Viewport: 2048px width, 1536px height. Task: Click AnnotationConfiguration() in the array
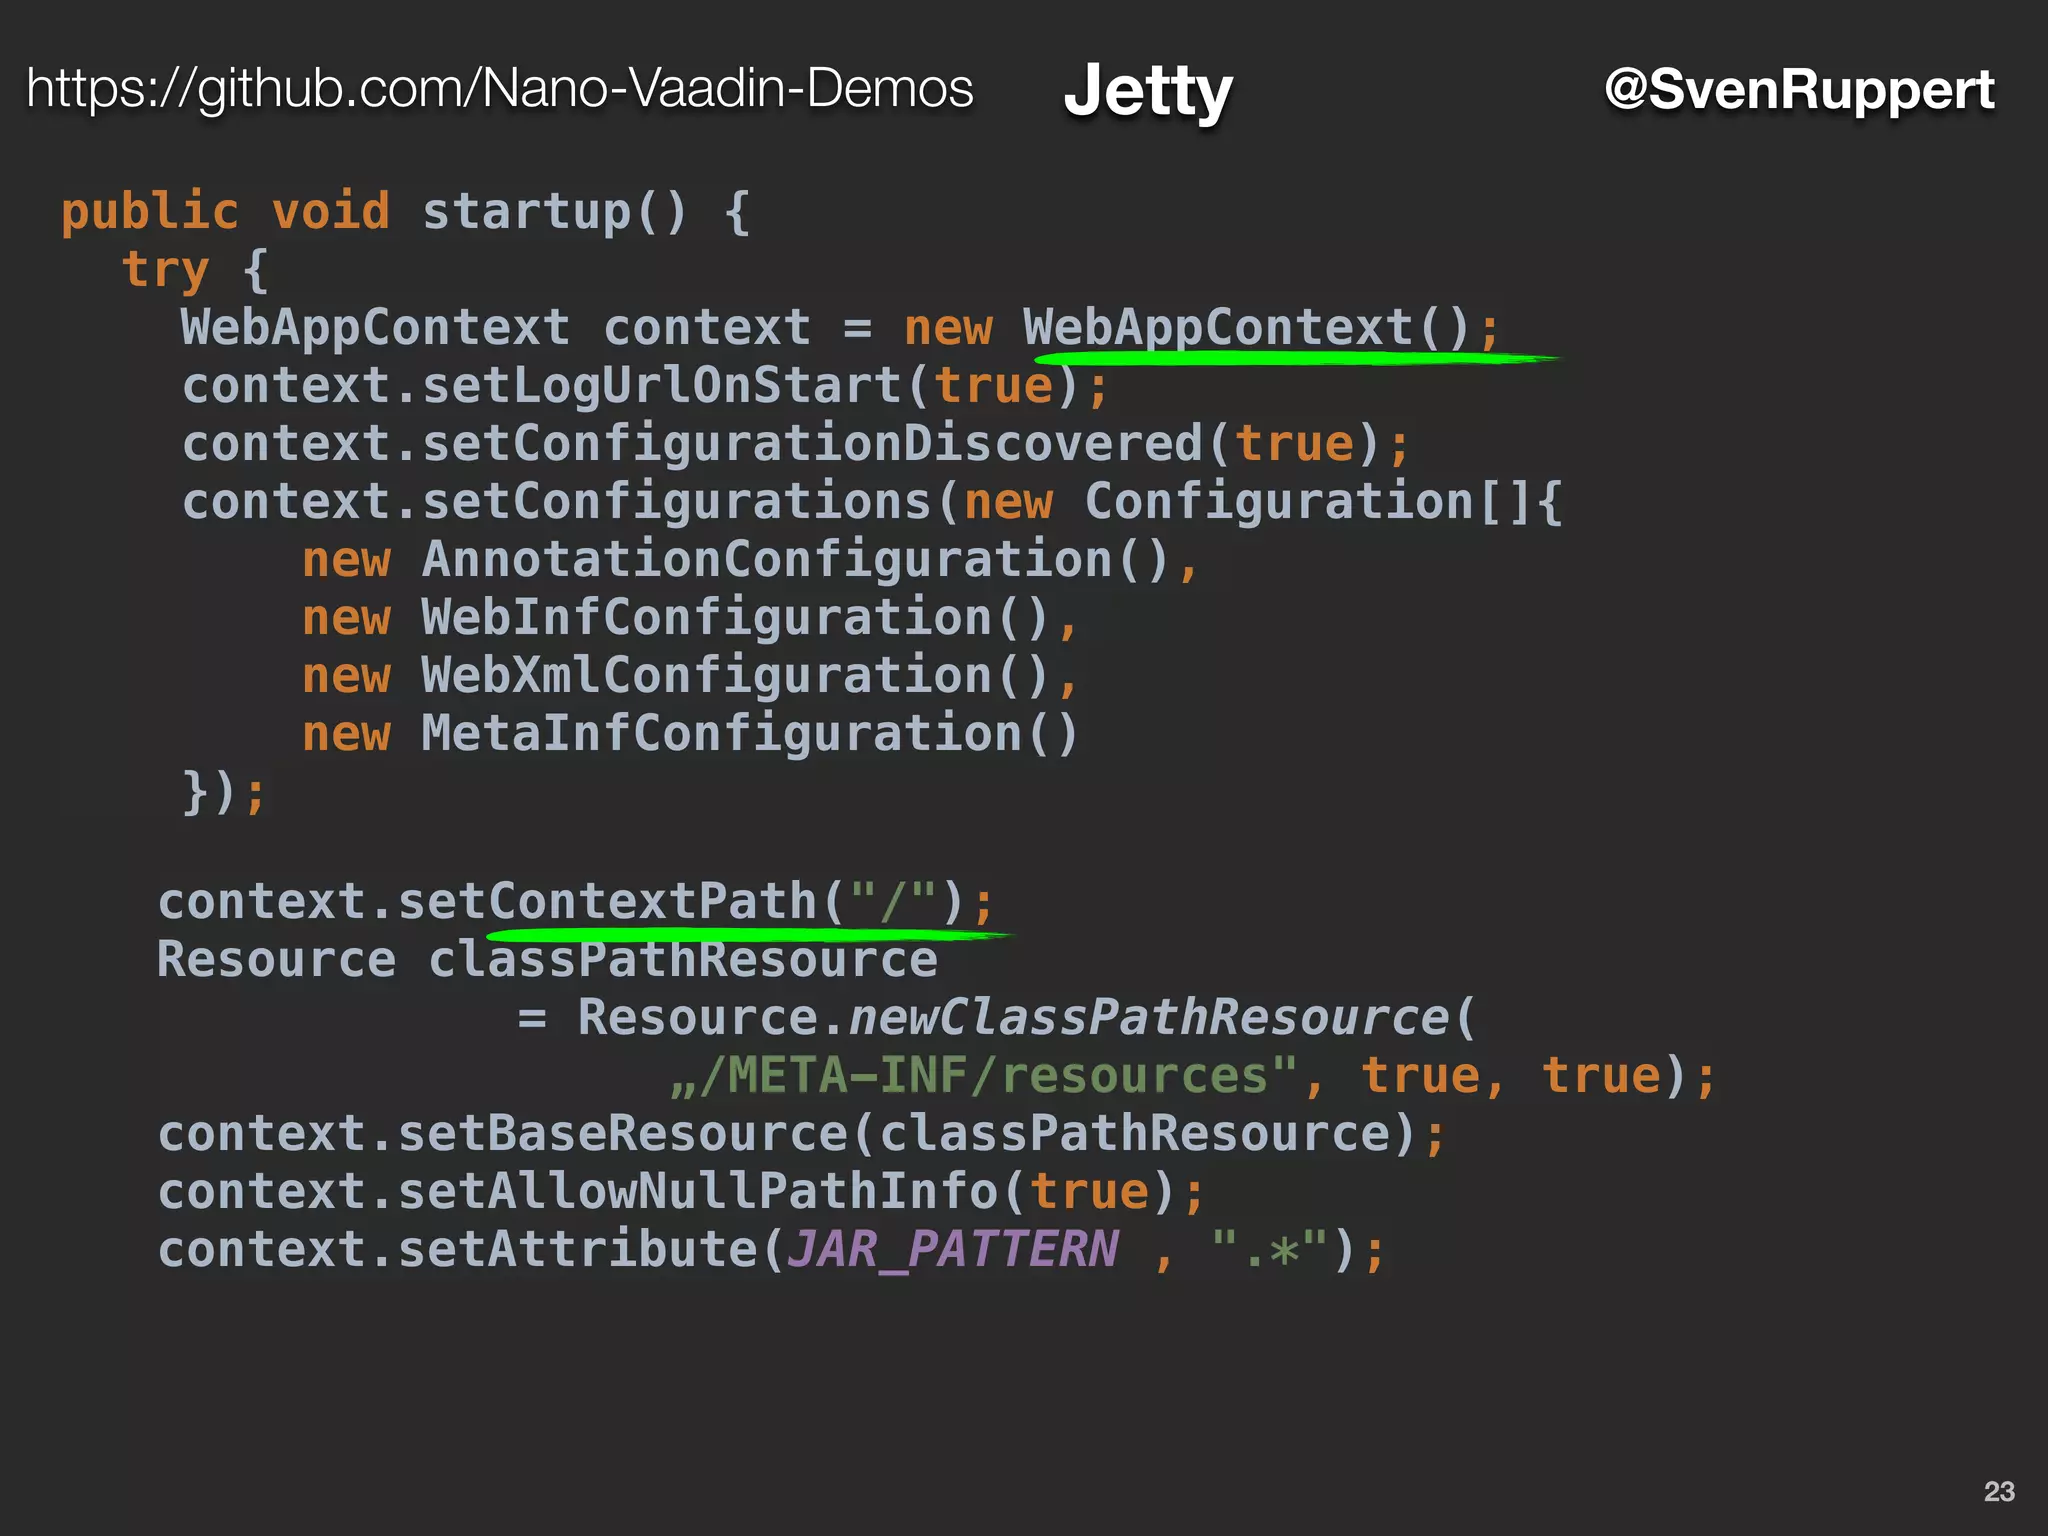click(x=796, y=560)
